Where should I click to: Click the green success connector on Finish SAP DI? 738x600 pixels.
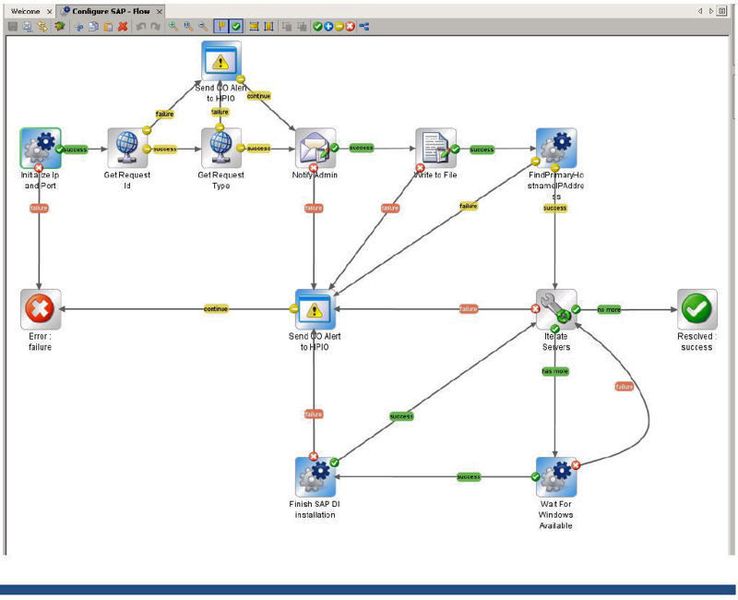click(x=334, y=463)
